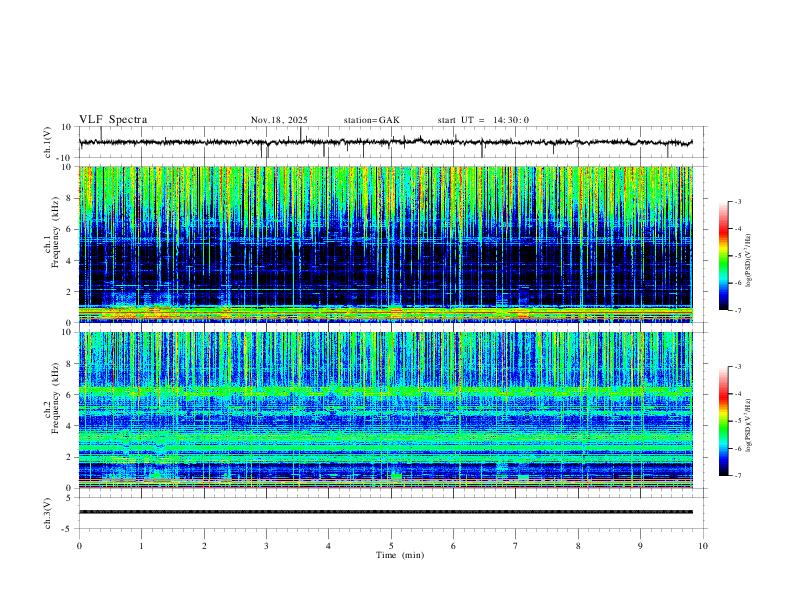Click the time axis tick label '7'
The image size is (792, 612).
click(x=516, y=546)
